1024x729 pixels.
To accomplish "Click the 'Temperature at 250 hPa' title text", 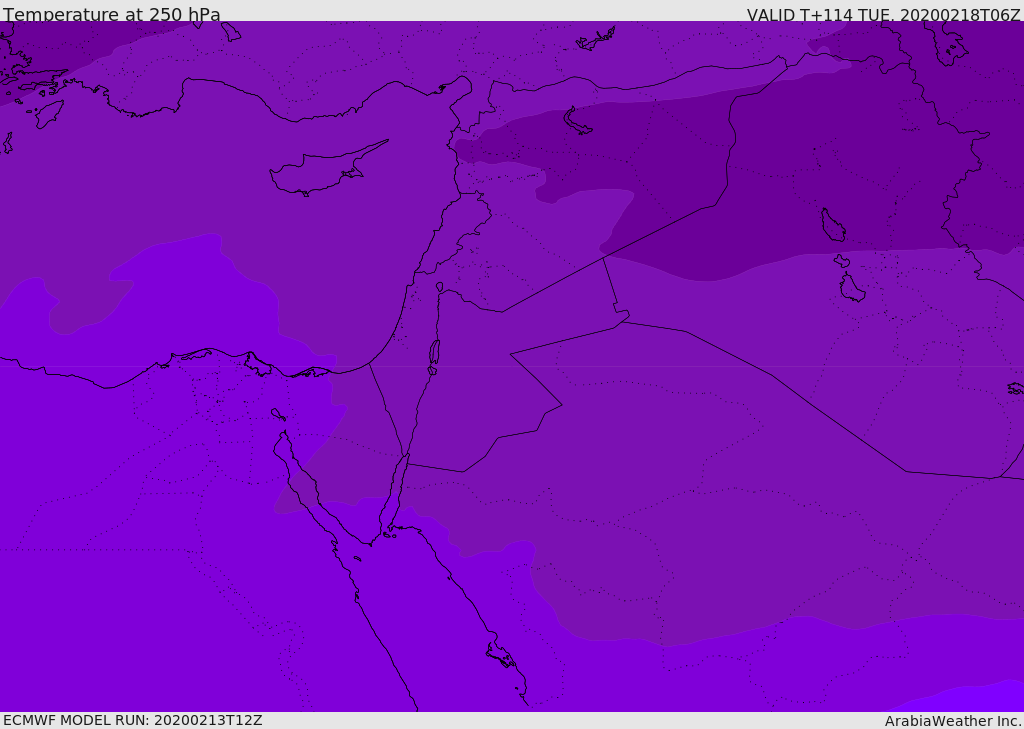I will (112, 14).
